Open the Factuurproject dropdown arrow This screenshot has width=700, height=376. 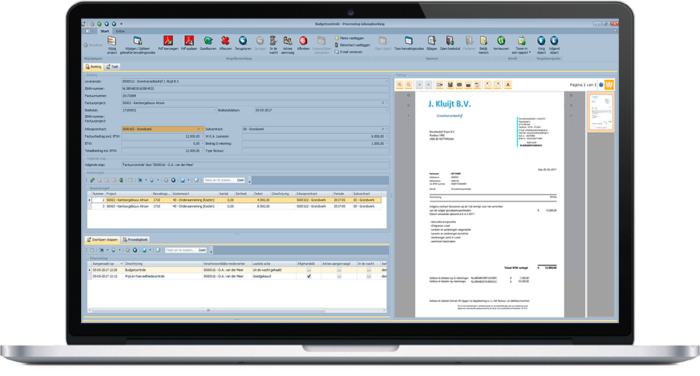click(x=387, y=103)
